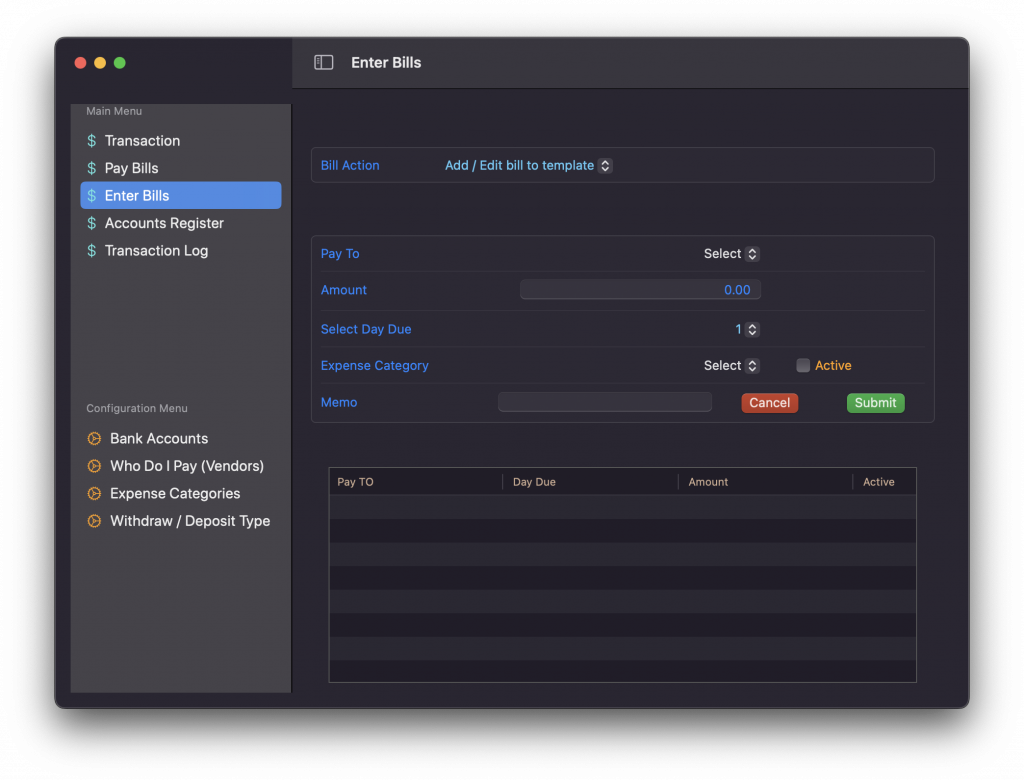
Task: Open the Select Day Due picker
Action: pyautogui.click(x=747, y=329)
